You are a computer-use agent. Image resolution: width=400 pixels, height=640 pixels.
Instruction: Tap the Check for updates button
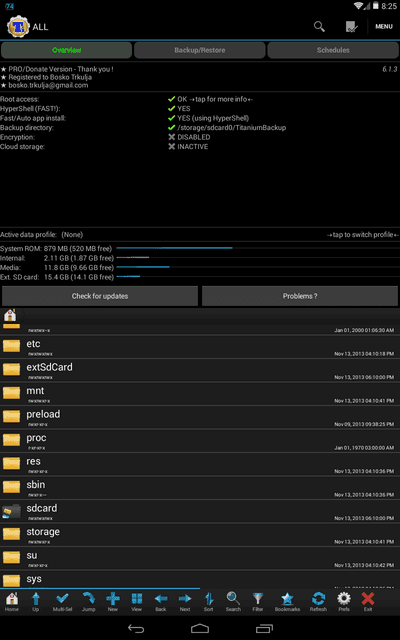(100, 296)
